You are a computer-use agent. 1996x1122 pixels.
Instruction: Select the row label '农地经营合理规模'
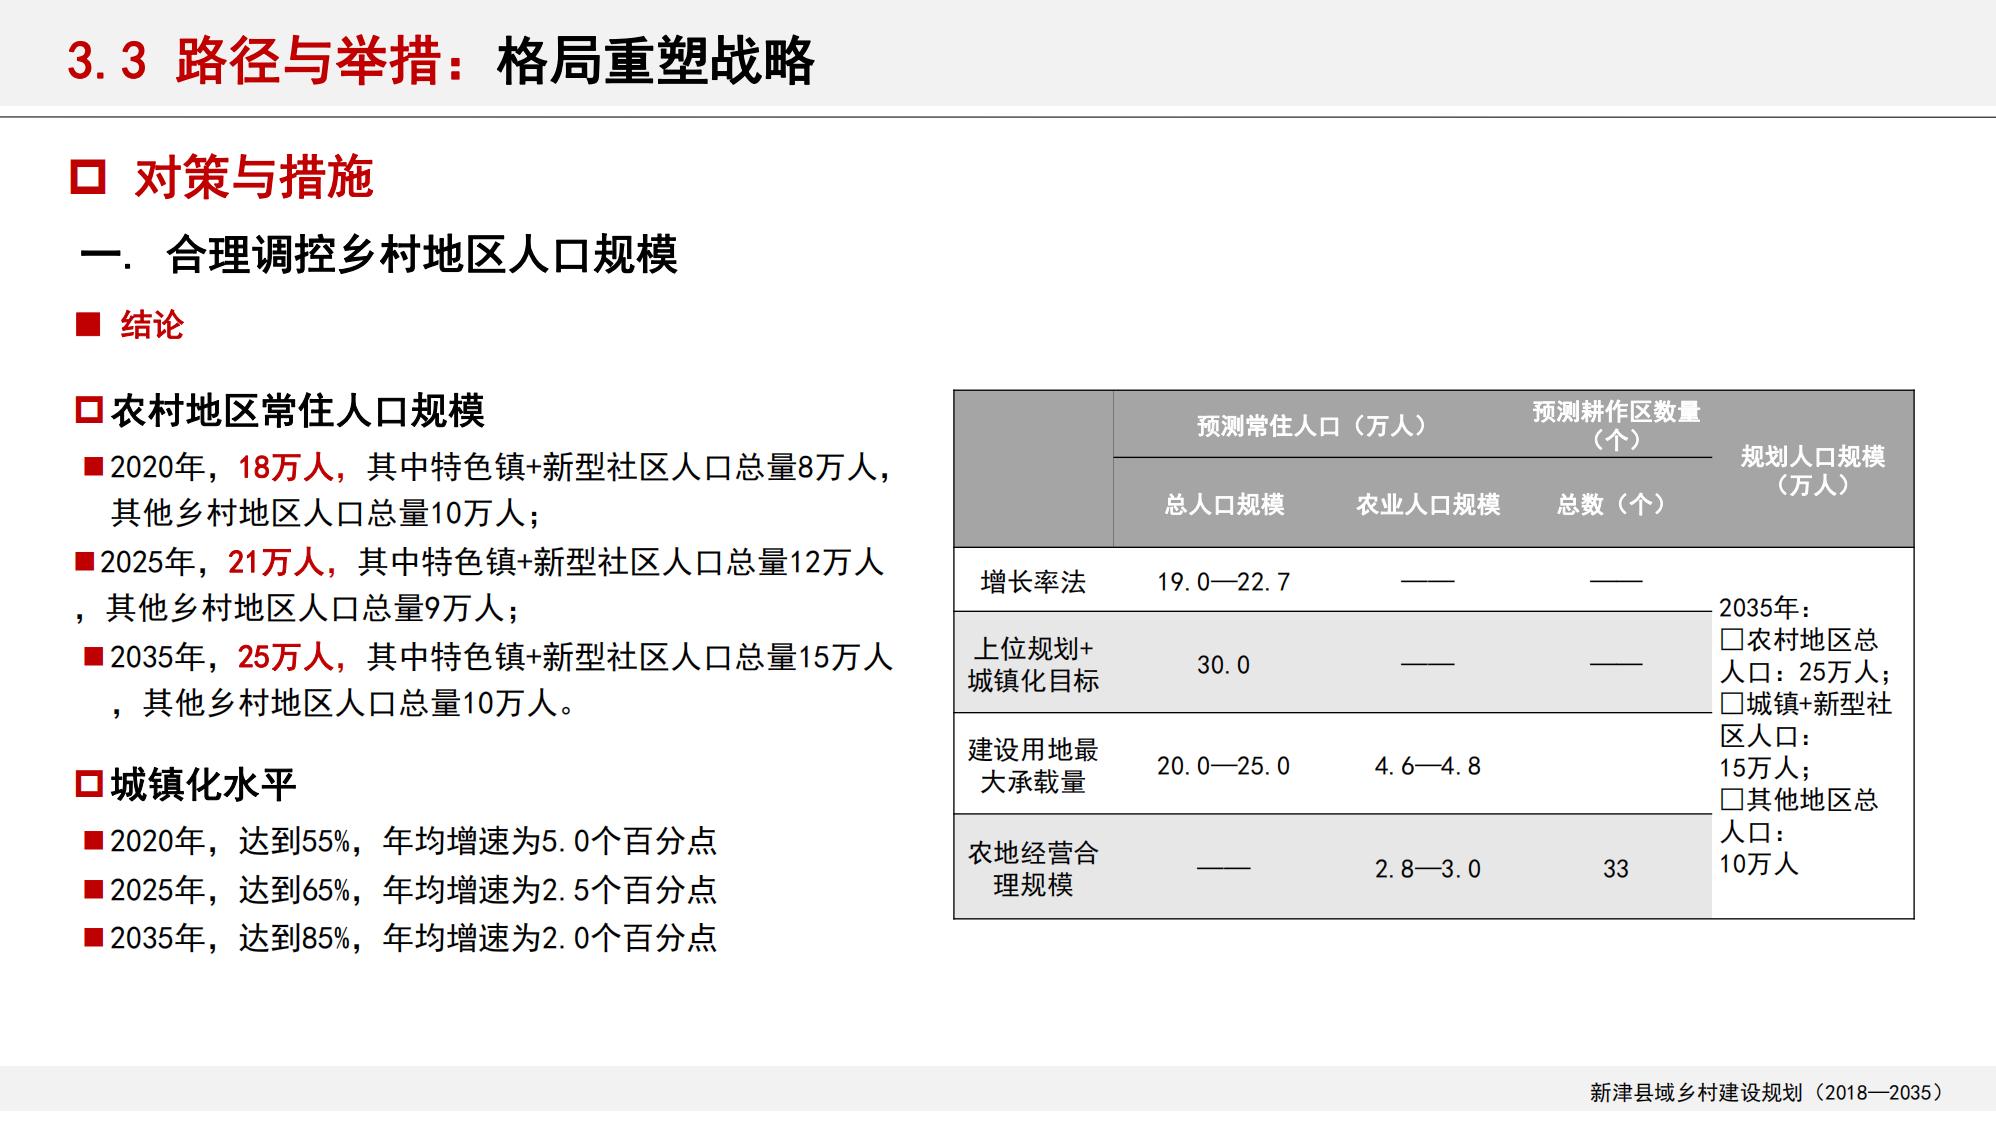1033,868
